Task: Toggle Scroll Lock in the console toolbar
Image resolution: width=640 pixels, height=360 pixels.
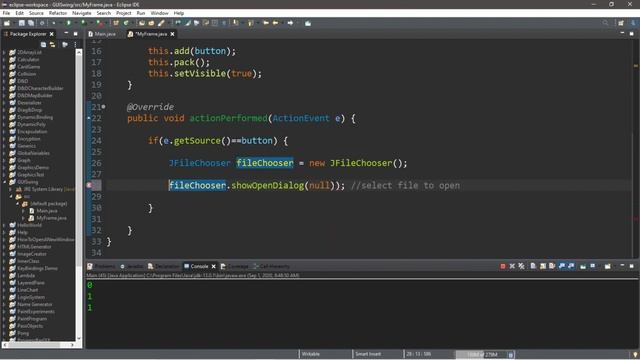Action: tap(542, 266)
